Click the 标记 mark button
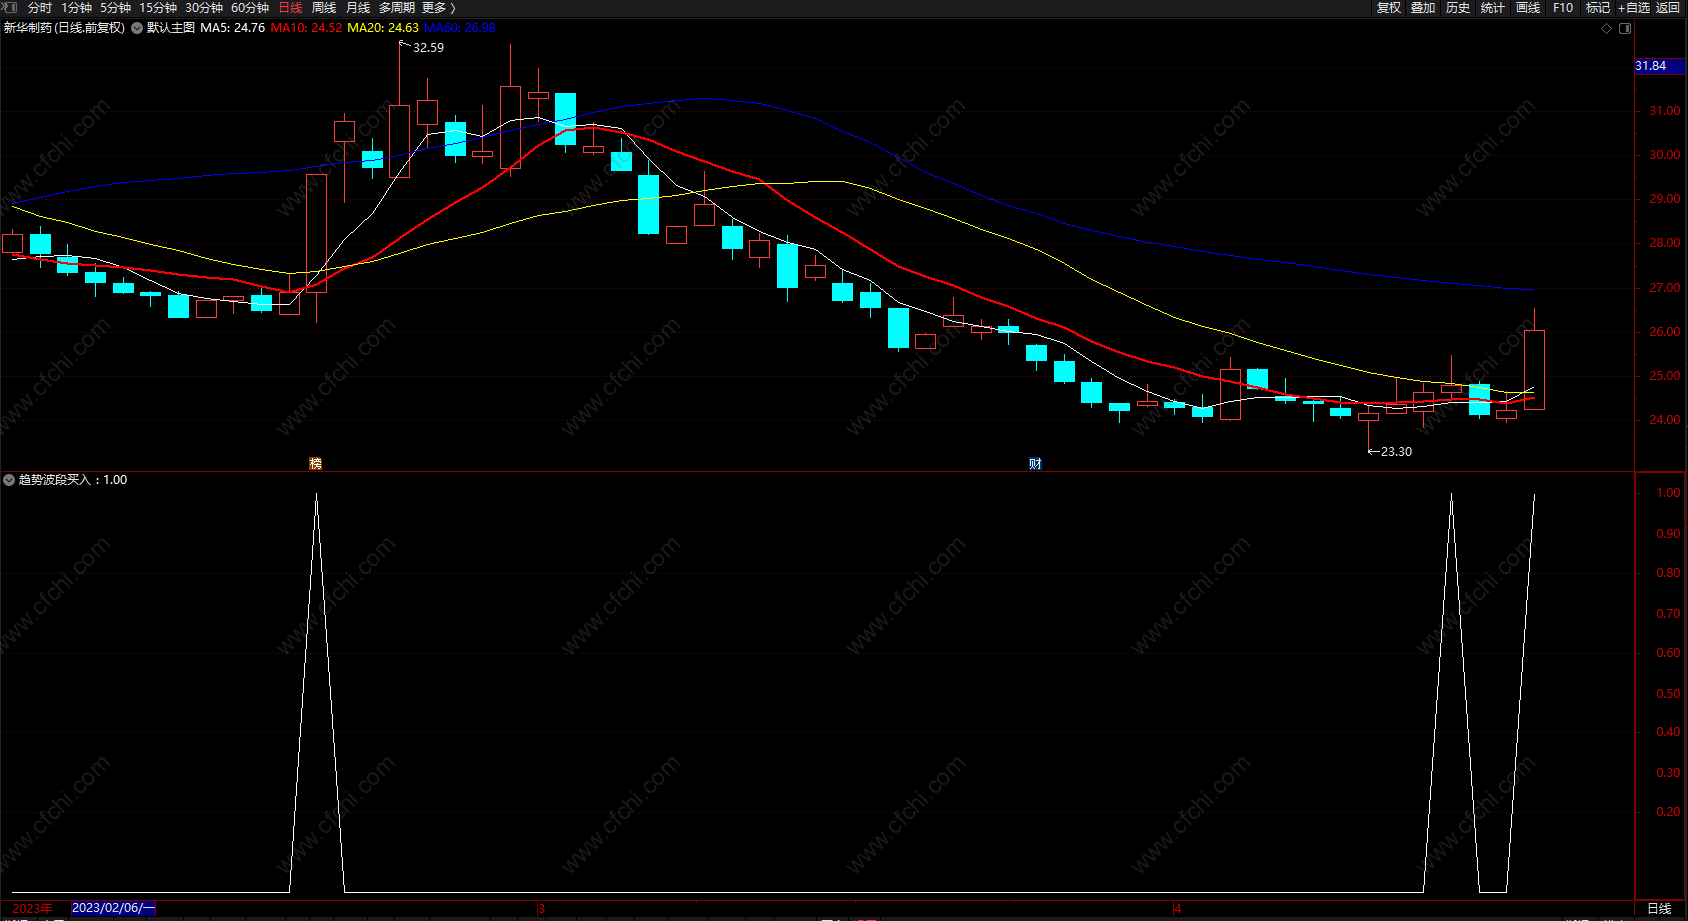 coord(1598,8)
